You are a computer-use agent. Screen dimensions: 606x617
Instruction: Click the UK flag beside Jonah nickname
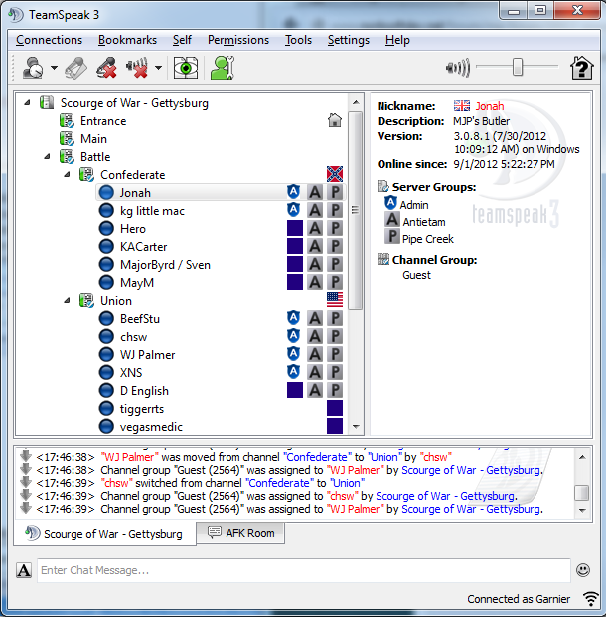462,105
